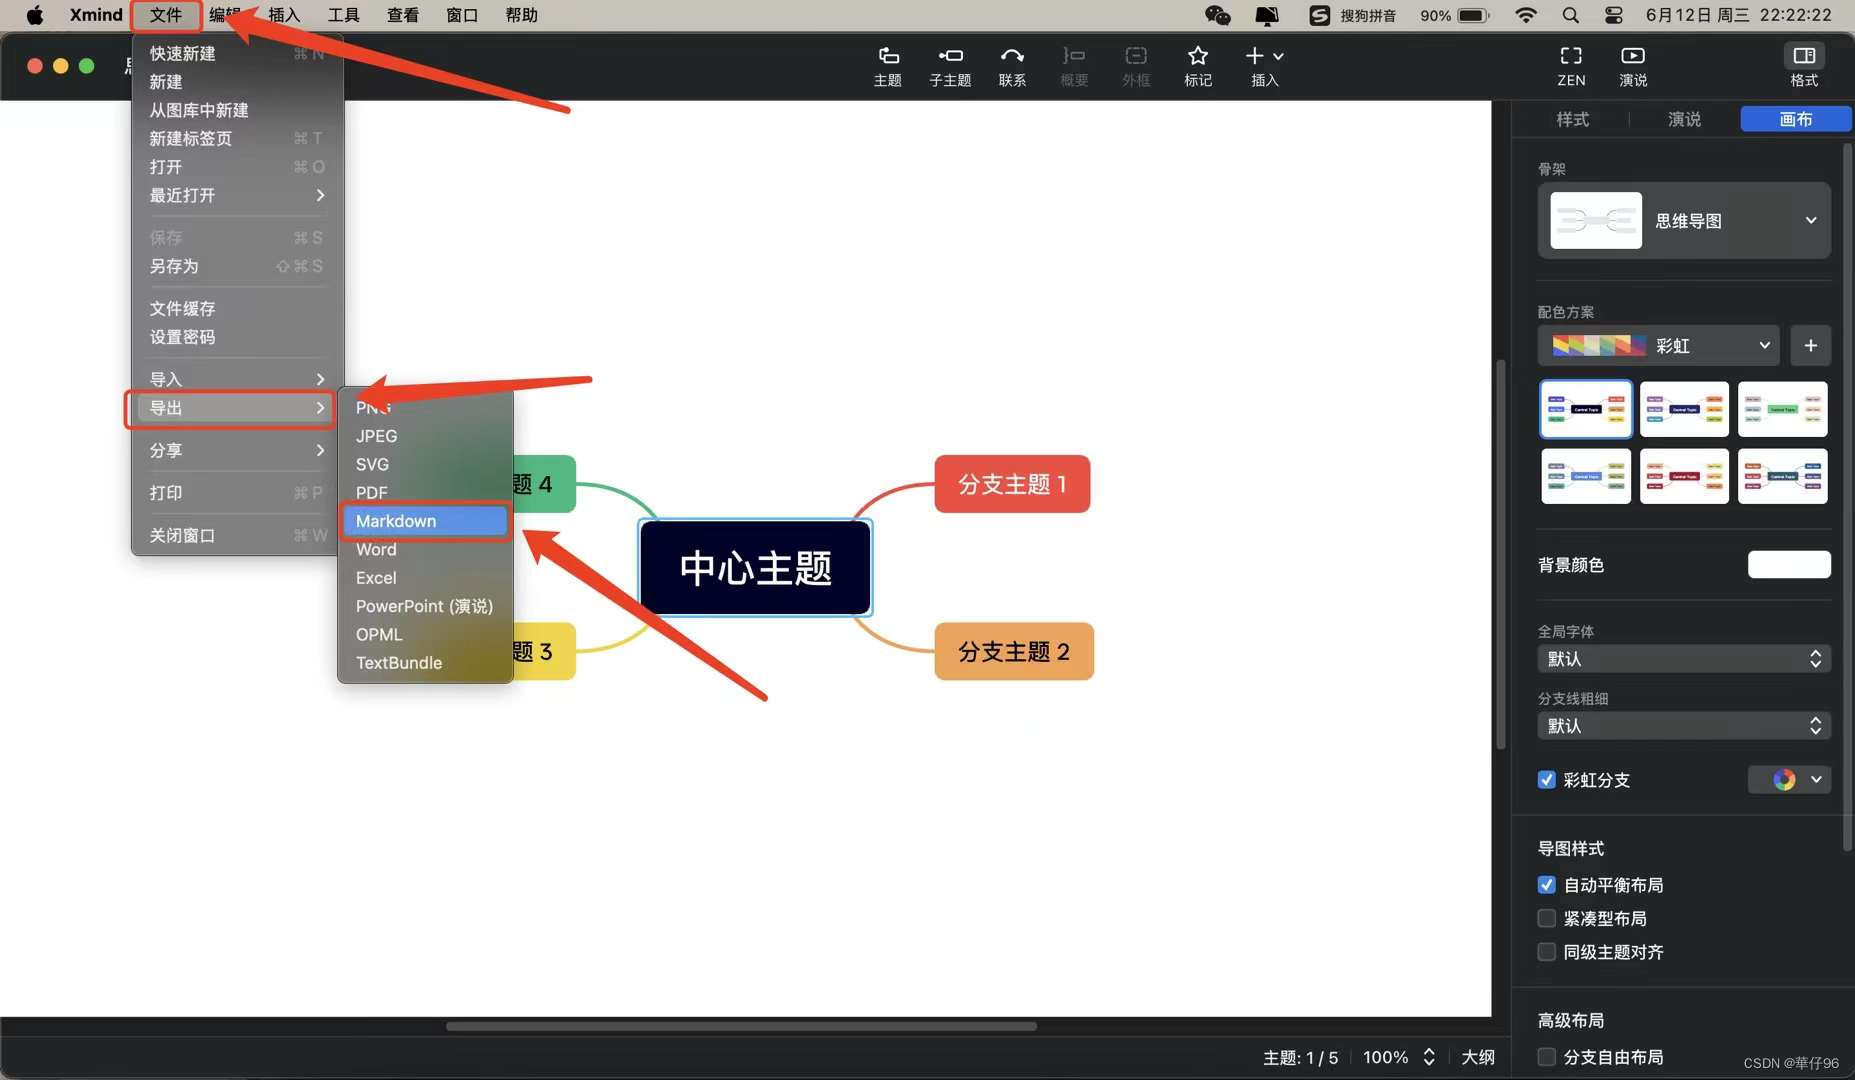Expand the 最近打开 submenu
Screen dimensions: 1855x1080
[237, 195]
